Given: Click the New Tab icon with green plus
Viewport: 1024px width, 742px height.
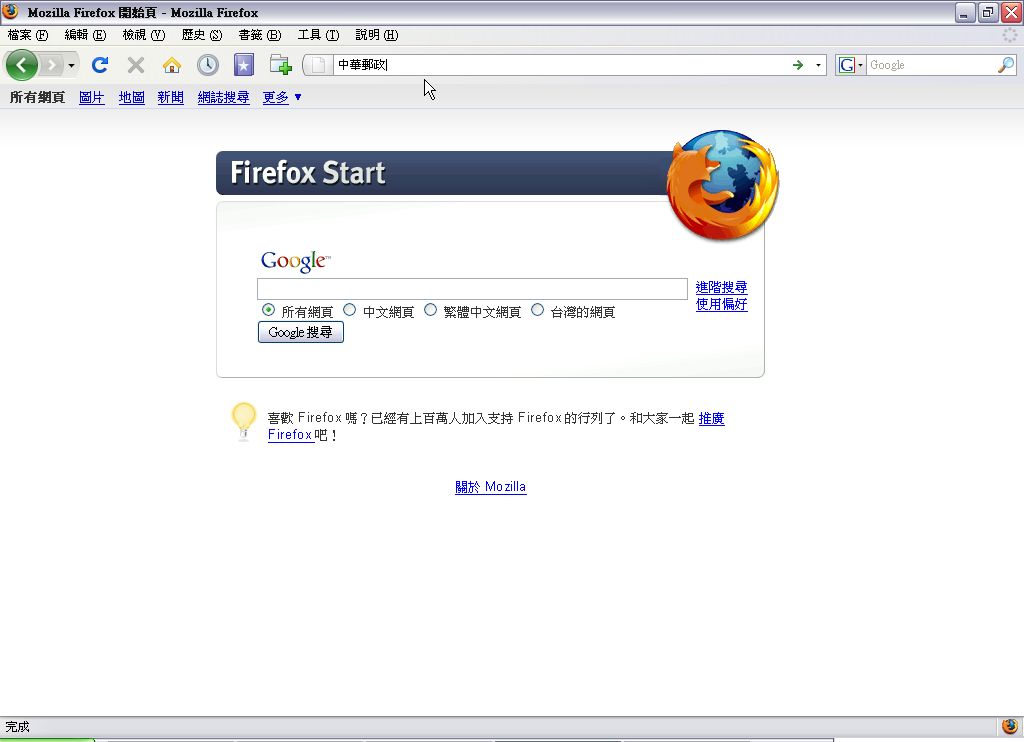Looking at the screenshot, I should tap(280, 65).
